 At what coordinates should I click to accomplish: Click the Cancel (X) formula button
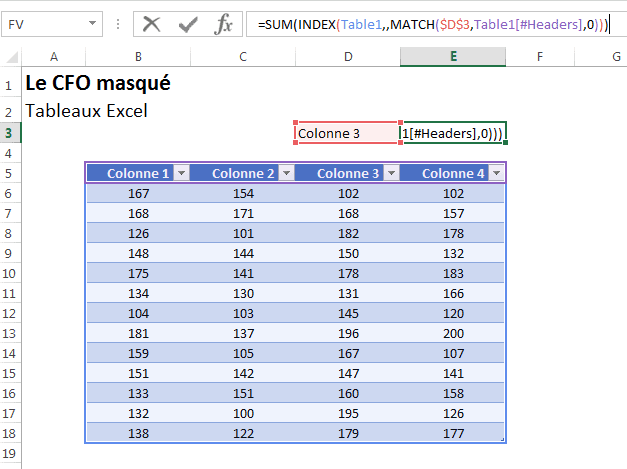[x=152, y=24]
